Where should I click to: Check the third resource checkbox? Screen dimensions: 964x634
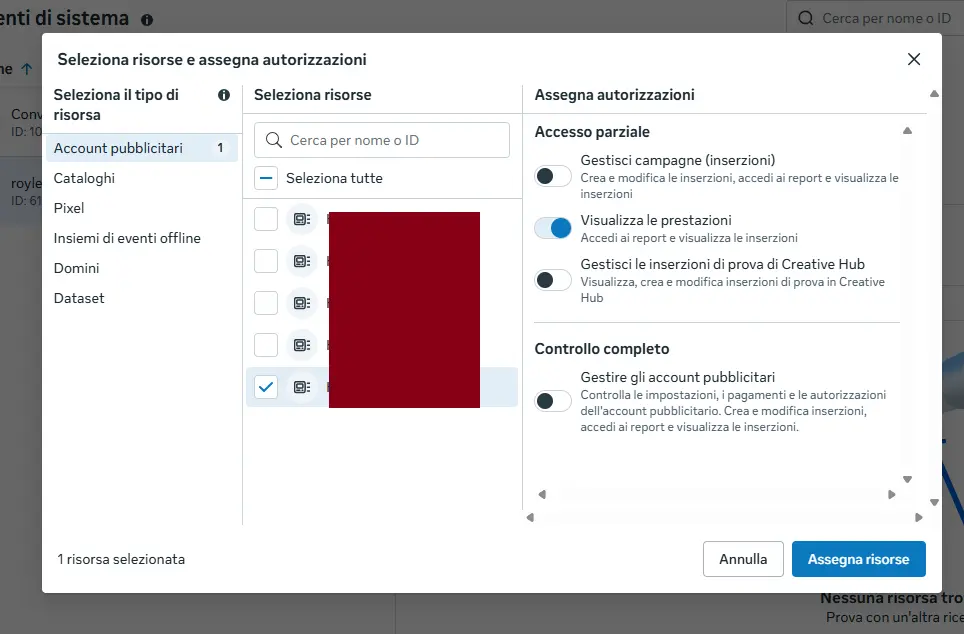(266, 303)
